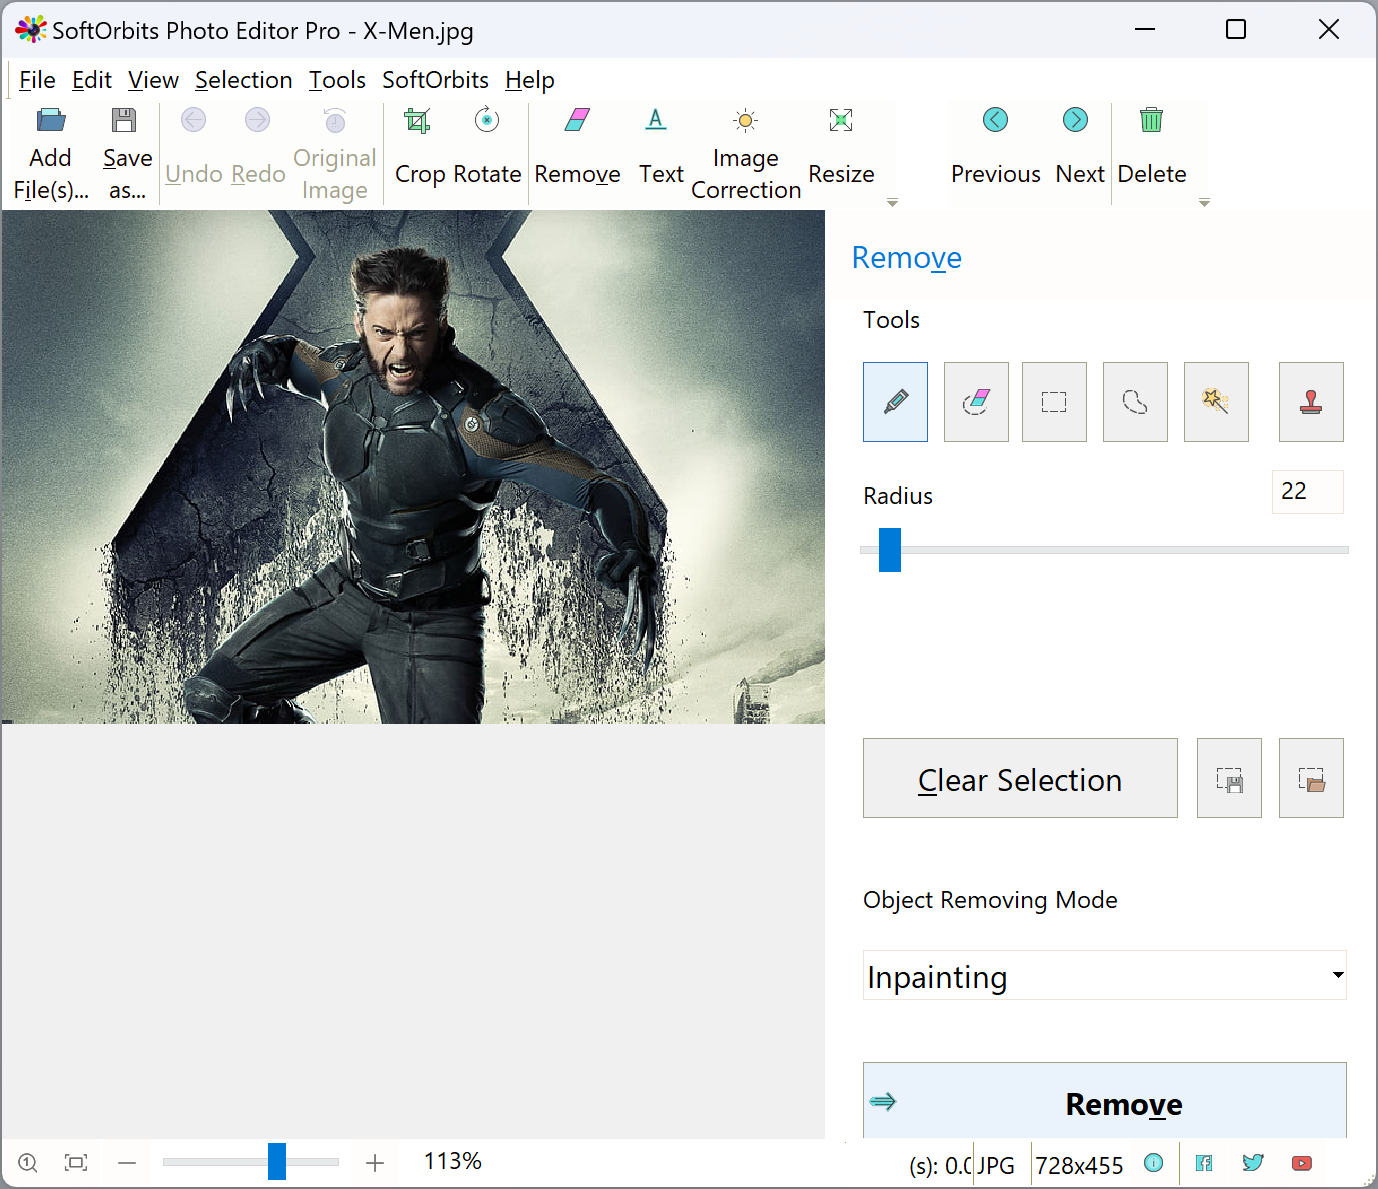Open the File menu
This screenshot has height=1189, width=1378.
37,80
